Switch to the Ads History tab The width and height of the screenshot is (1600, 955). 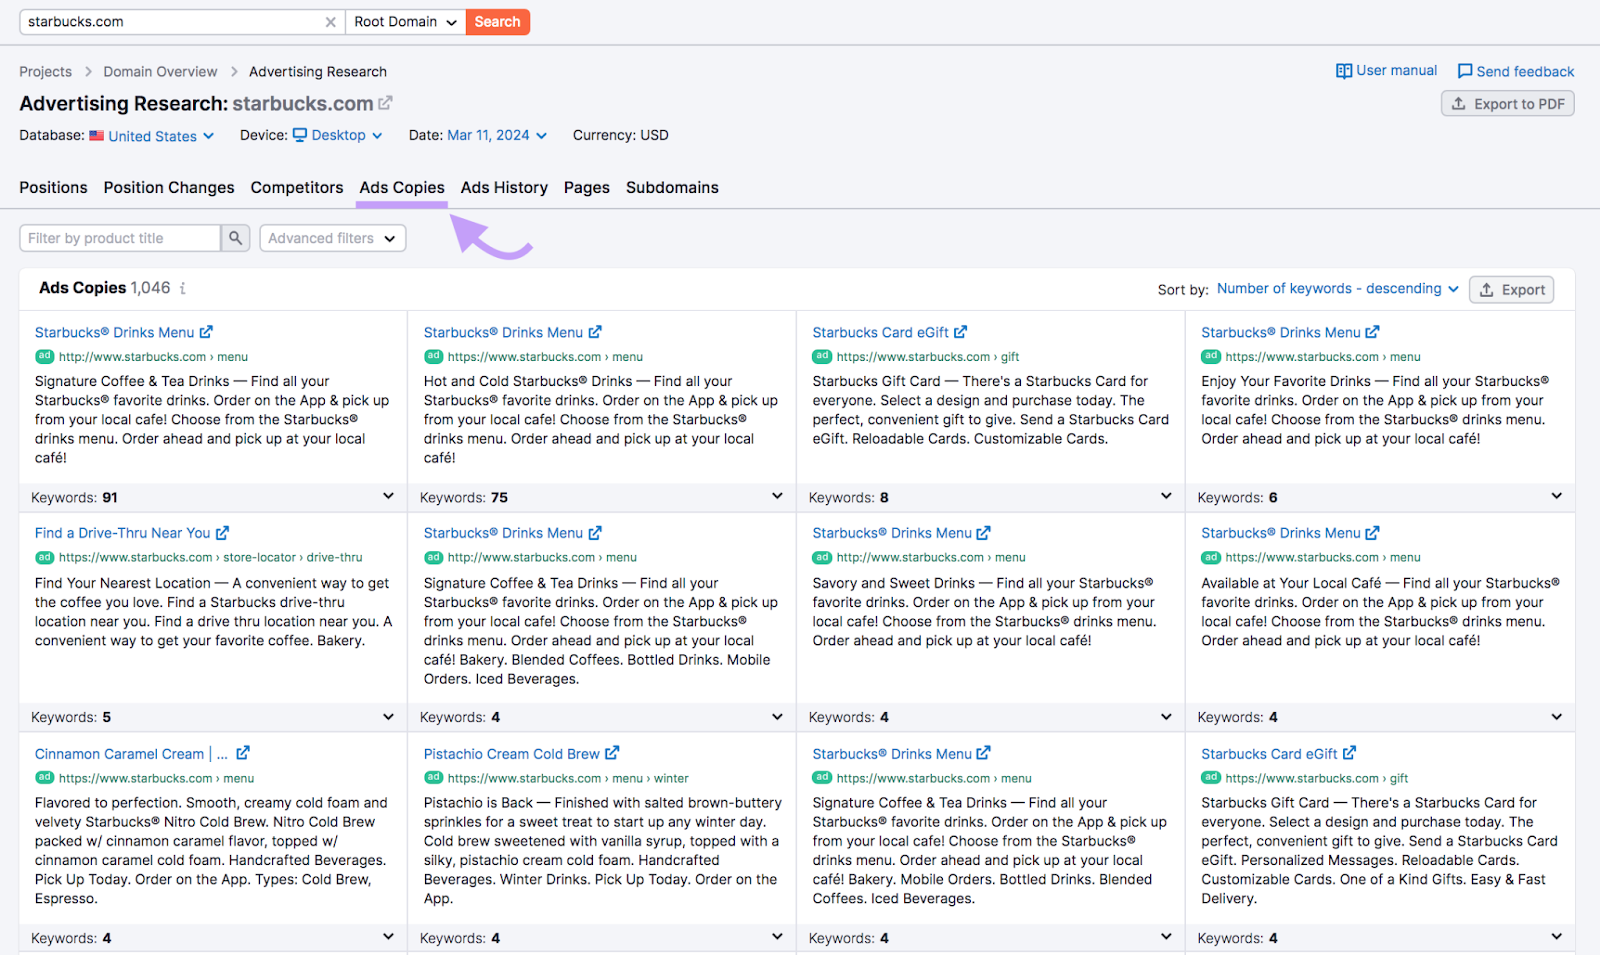pos(504,187)
